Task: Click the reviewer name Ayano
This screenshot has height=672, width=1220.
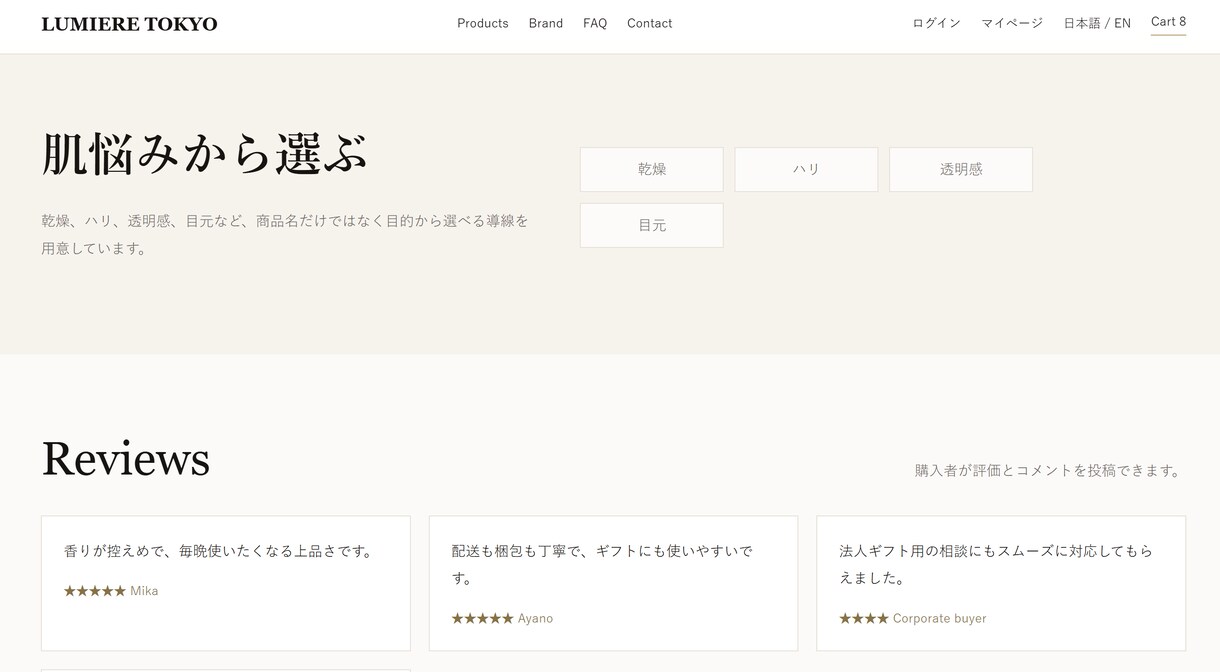Action: [535, 619]
